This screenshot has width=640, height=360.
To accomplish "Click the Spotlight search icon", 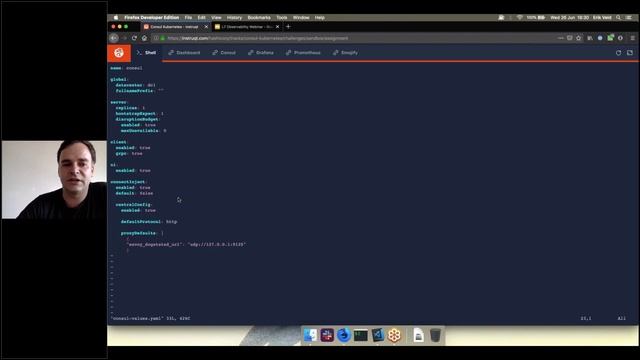I will click(x=618, y=18).
